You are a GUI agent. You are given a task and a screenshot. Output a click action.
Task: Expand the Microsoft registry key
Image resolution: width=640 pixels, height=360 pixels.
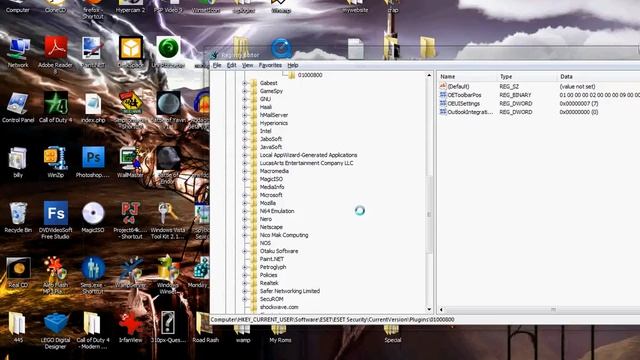(x=244, y=195)
